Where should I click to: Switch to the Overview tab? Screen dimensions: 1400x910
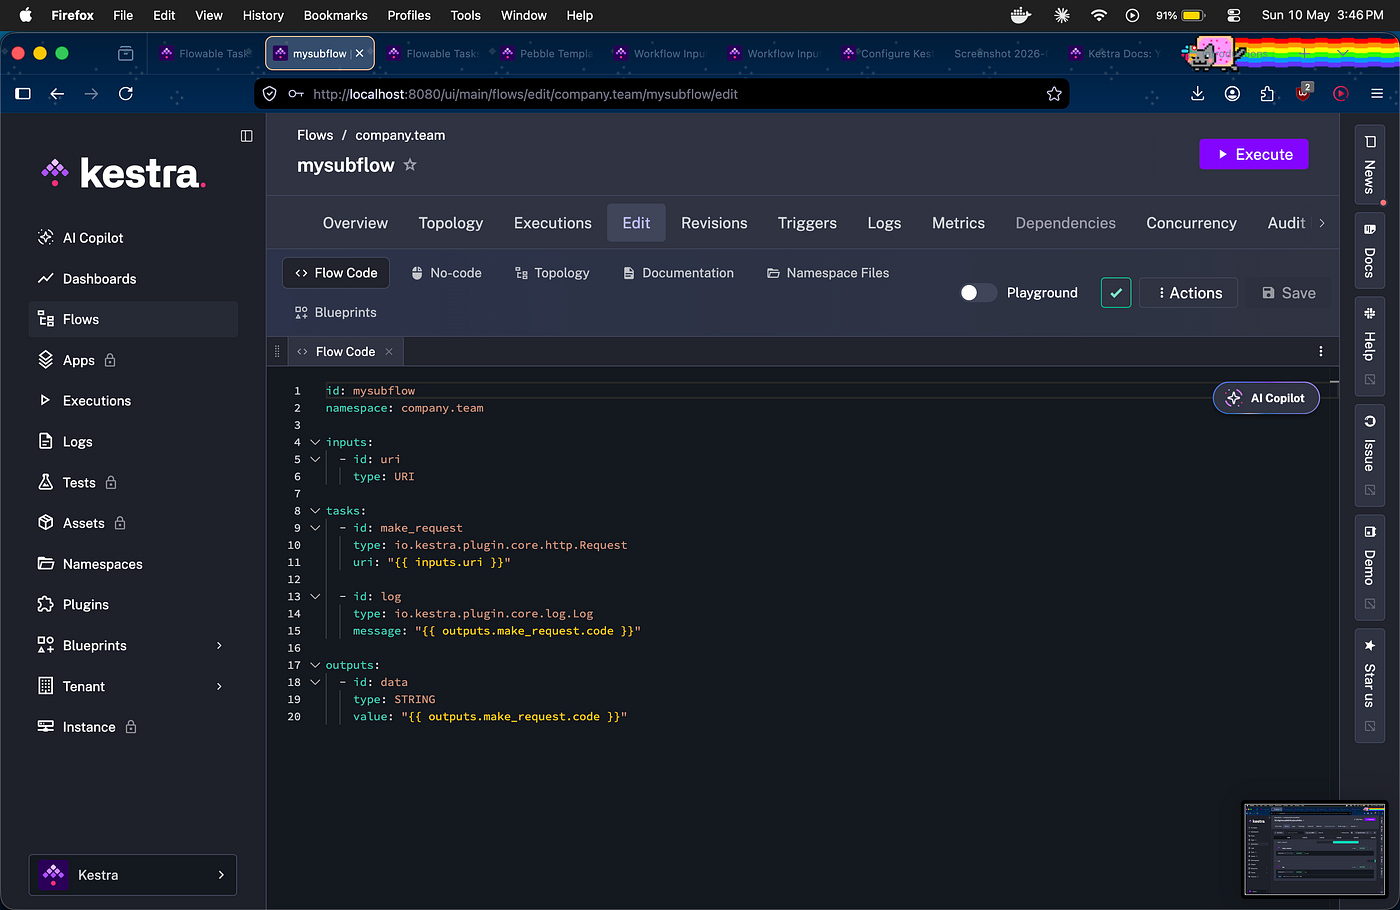355,223
